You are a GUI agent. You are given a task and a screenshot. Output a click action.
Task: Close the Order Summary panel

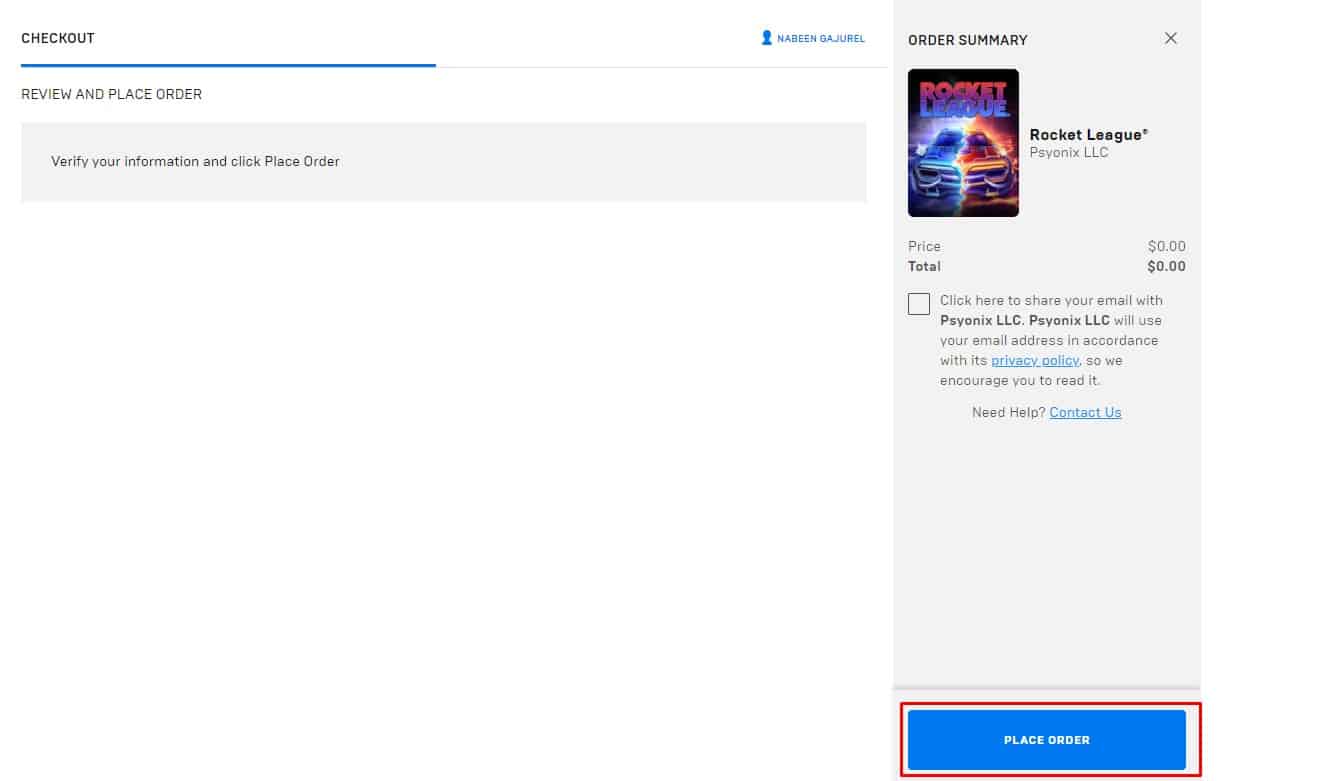[1171, 38]
